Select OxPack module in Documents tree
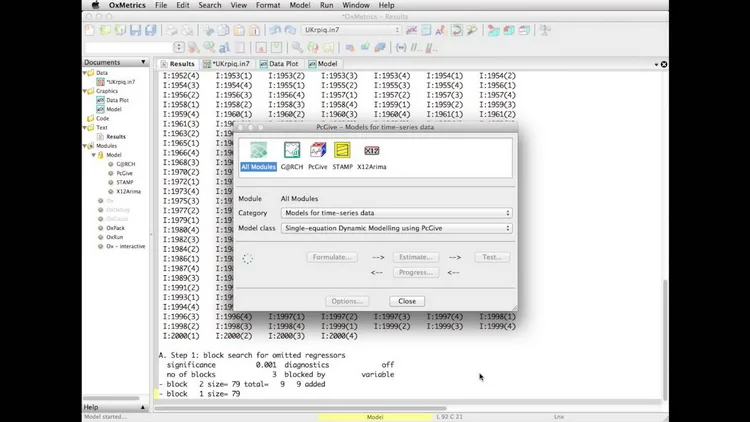Screen dimensions: 750x422 [115, 228]
